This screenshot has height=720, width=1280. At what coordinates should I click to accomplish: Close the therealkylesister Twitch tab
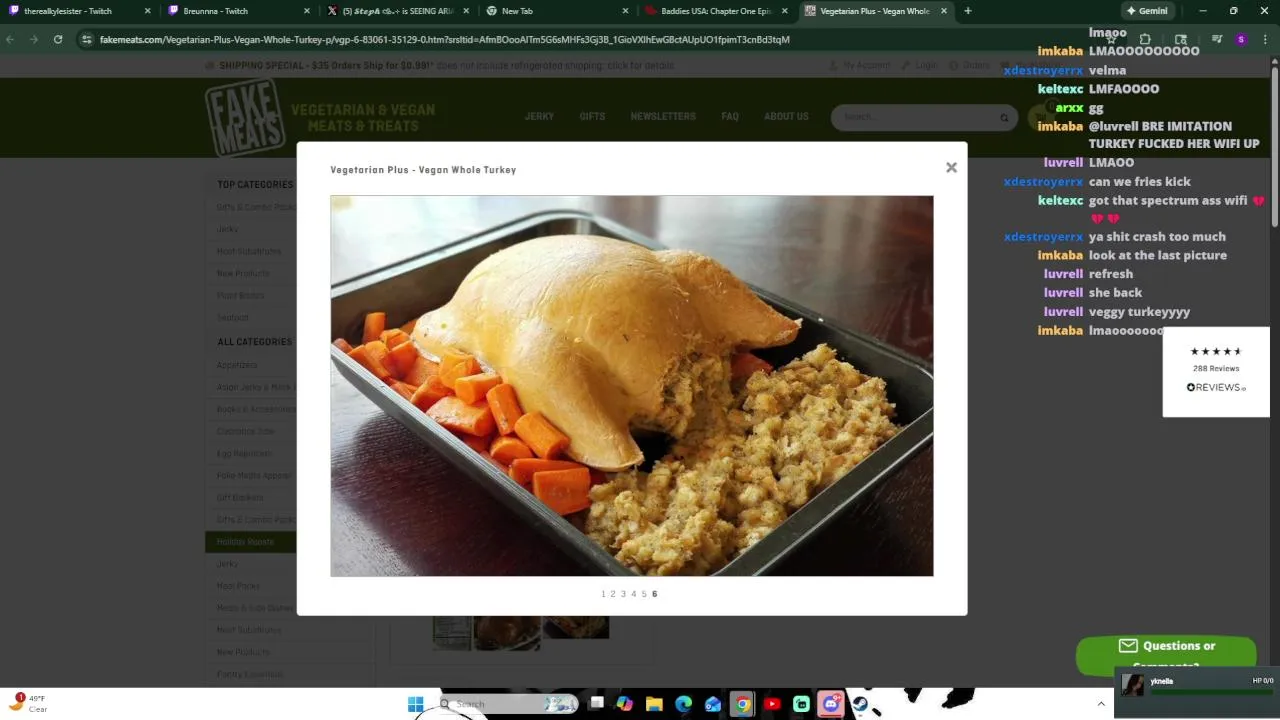[x=147, y=11]
